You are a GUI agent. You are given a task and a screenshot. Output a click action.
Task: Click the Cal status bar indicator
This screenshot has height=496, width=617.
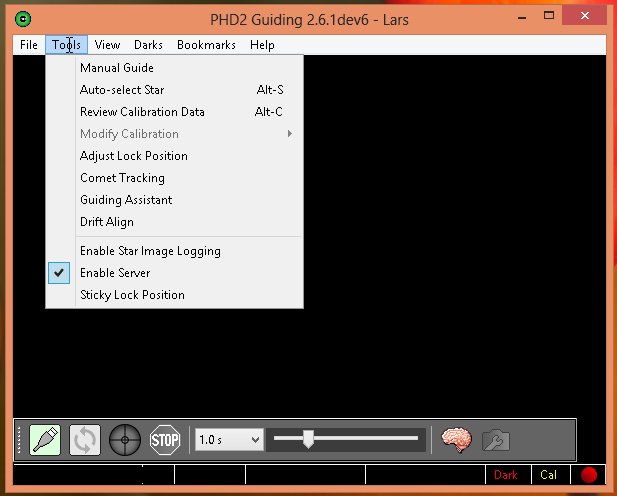550,475
